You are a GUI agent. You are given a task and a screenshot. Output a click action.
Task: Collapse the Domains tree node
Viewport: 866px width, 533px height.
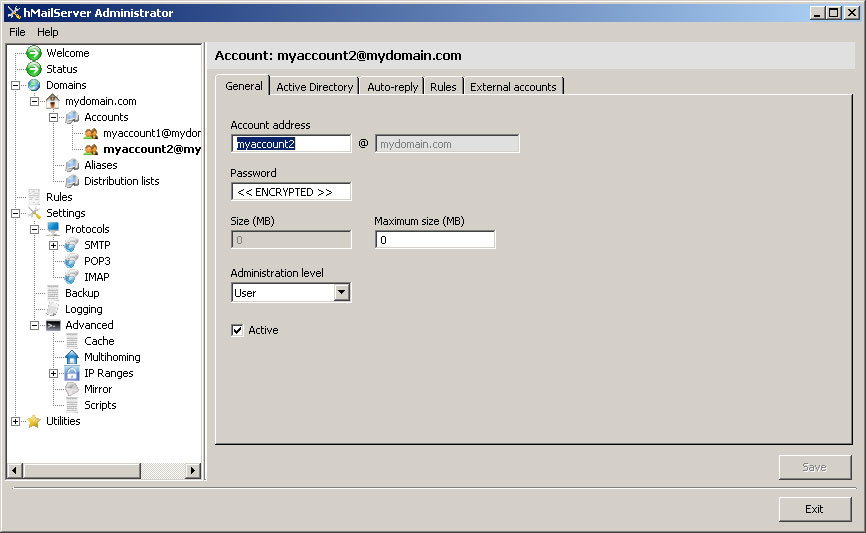click(x=15, y=85)
